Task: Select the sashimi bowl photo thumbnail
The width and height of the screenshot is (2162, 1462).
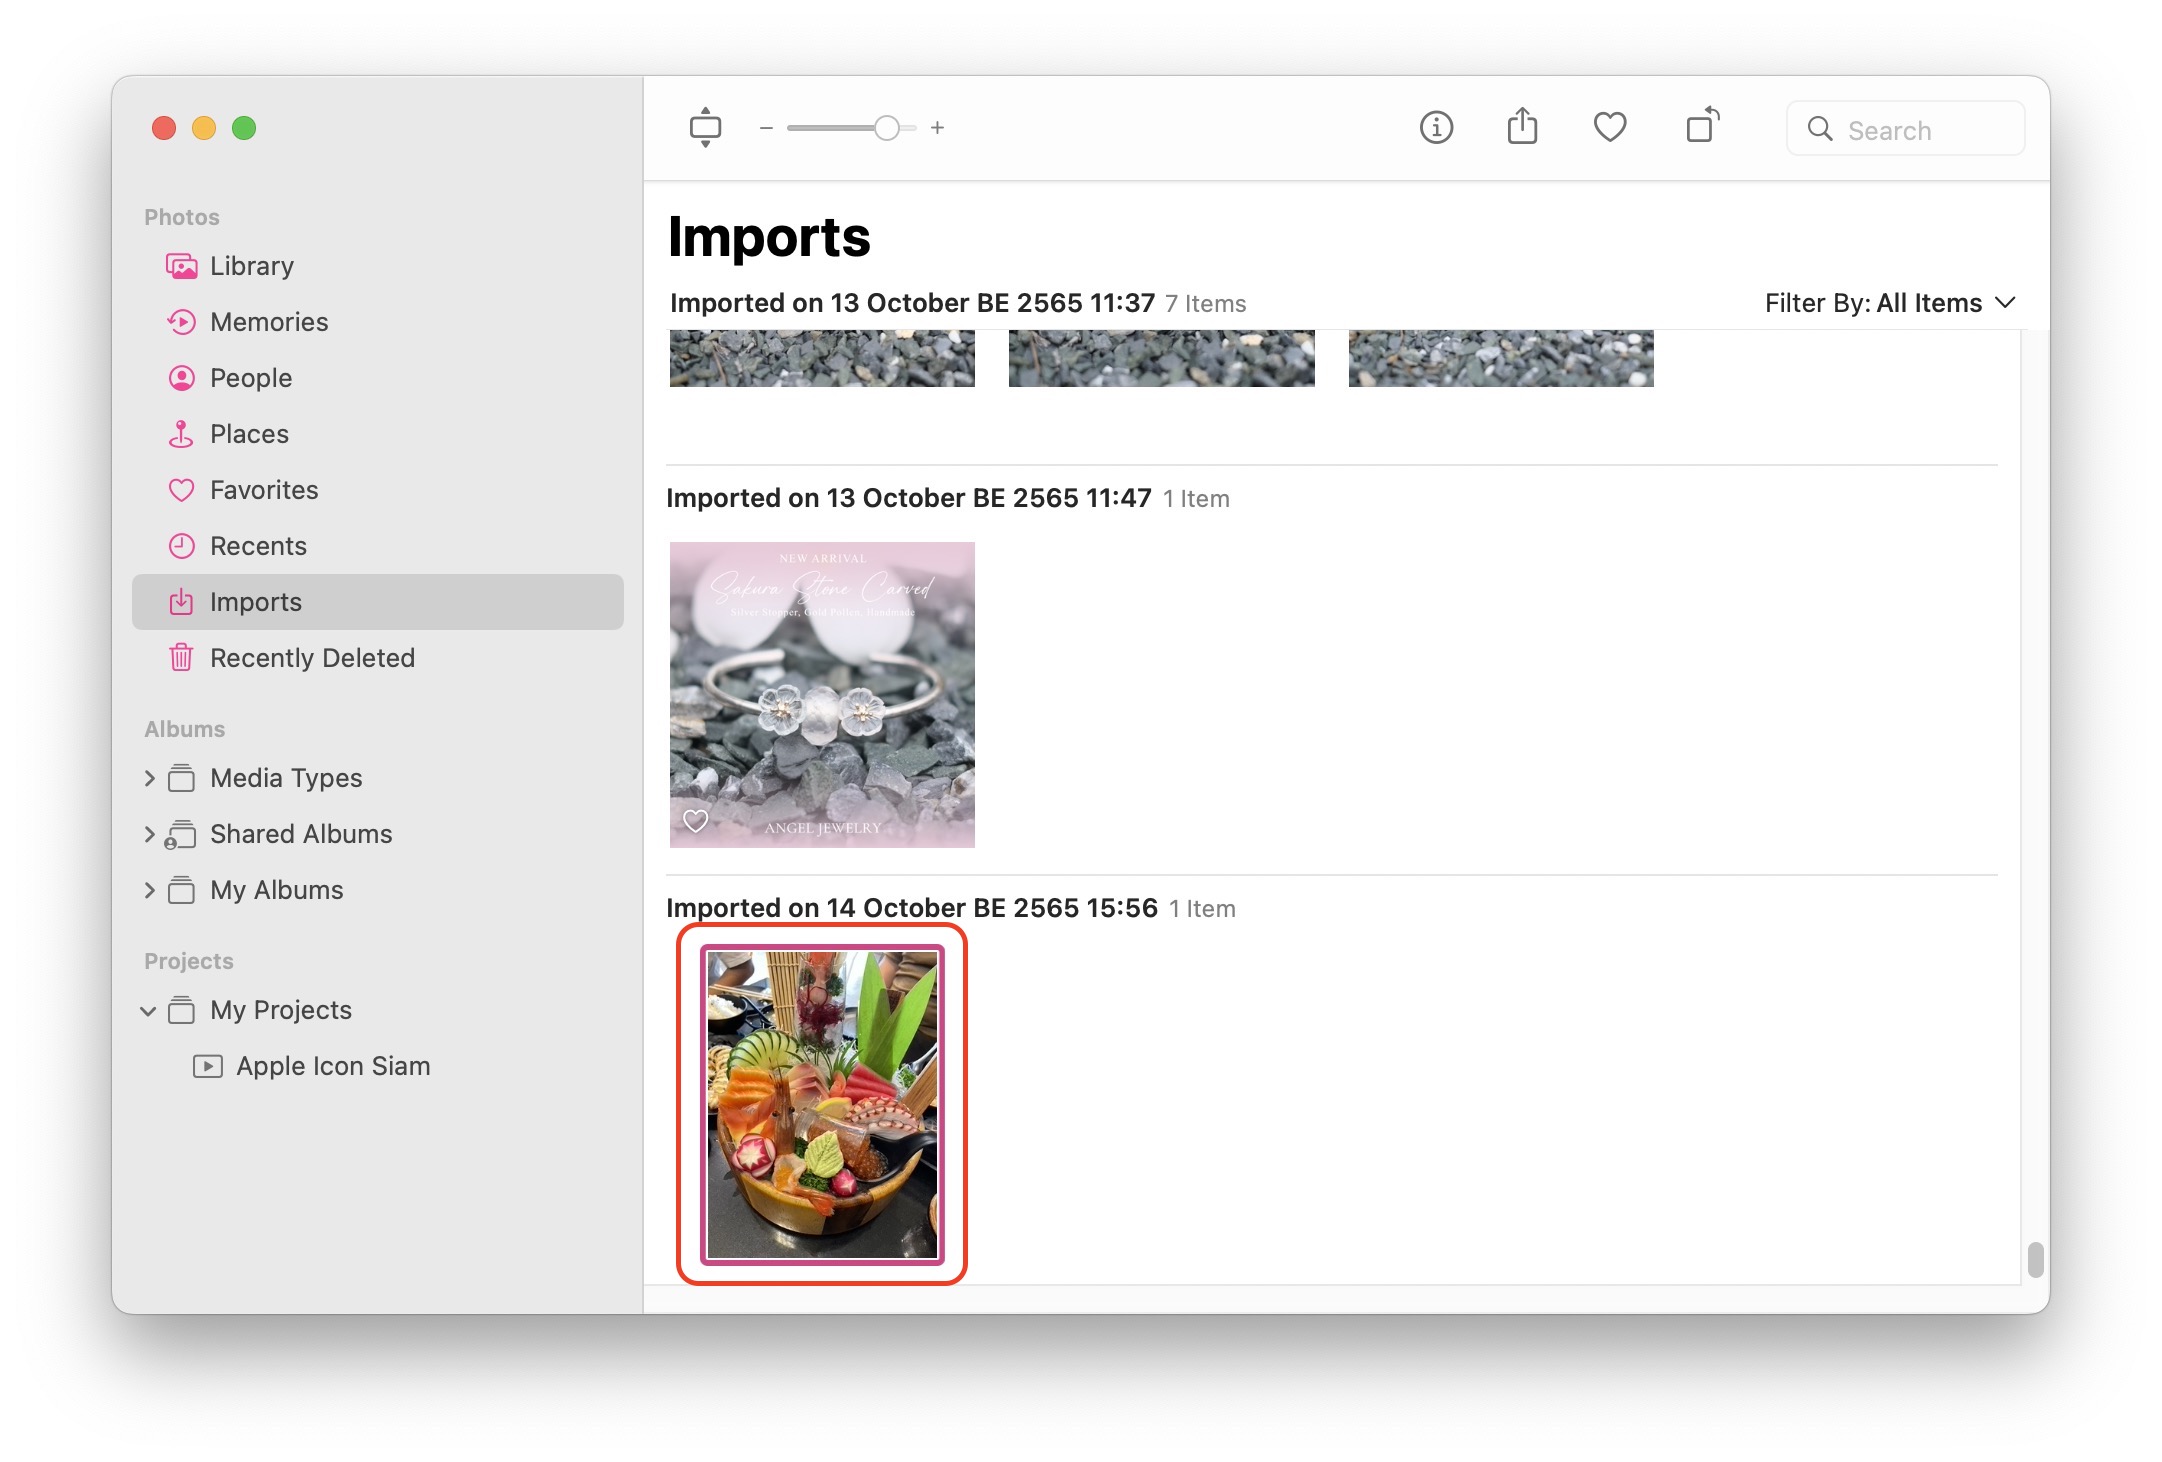Action: (x=822, y=1104)
